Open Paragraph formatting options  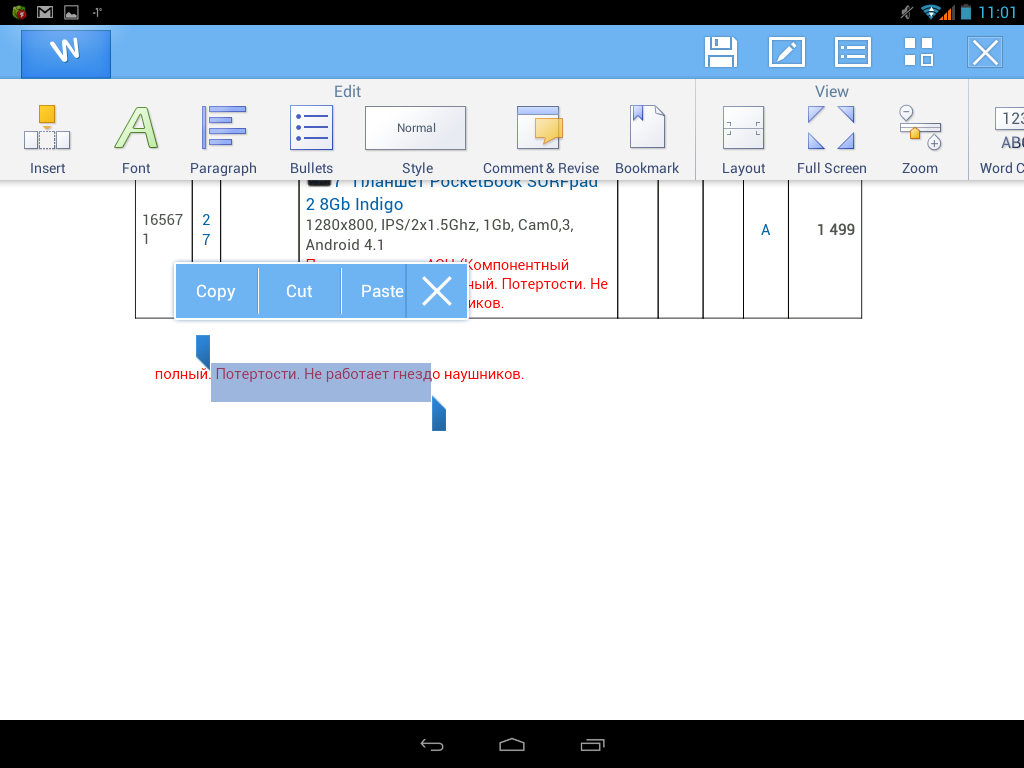coord(223,139)
